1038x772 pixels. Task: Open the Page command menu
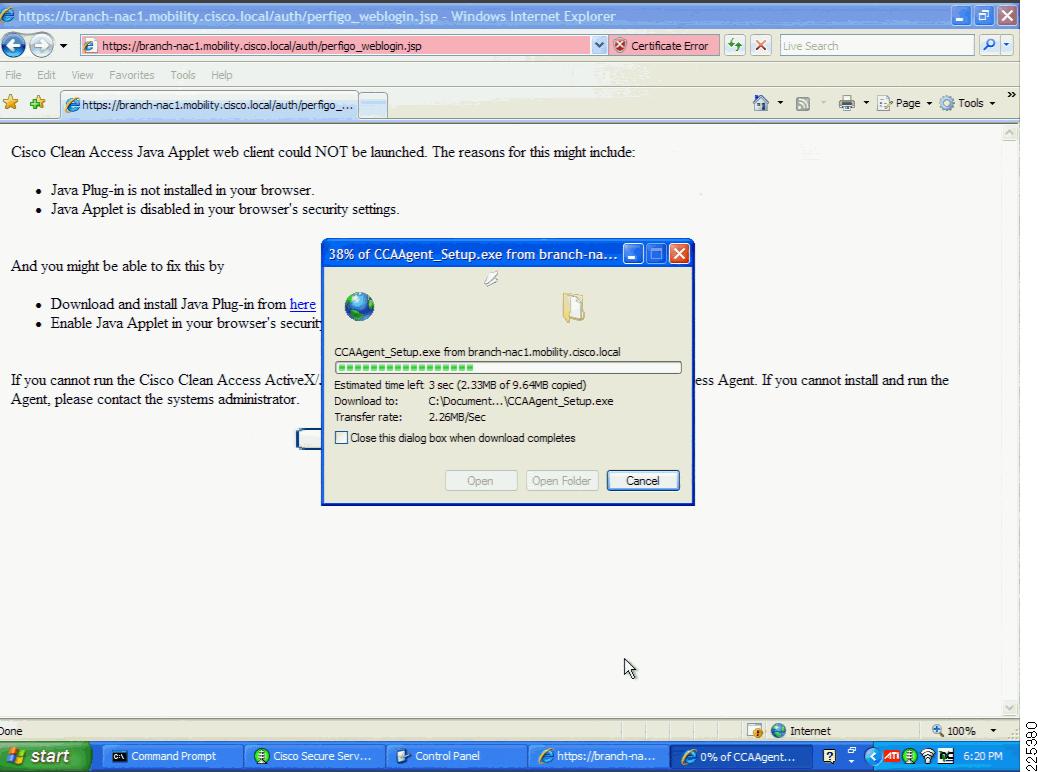[x=904, y=103]
